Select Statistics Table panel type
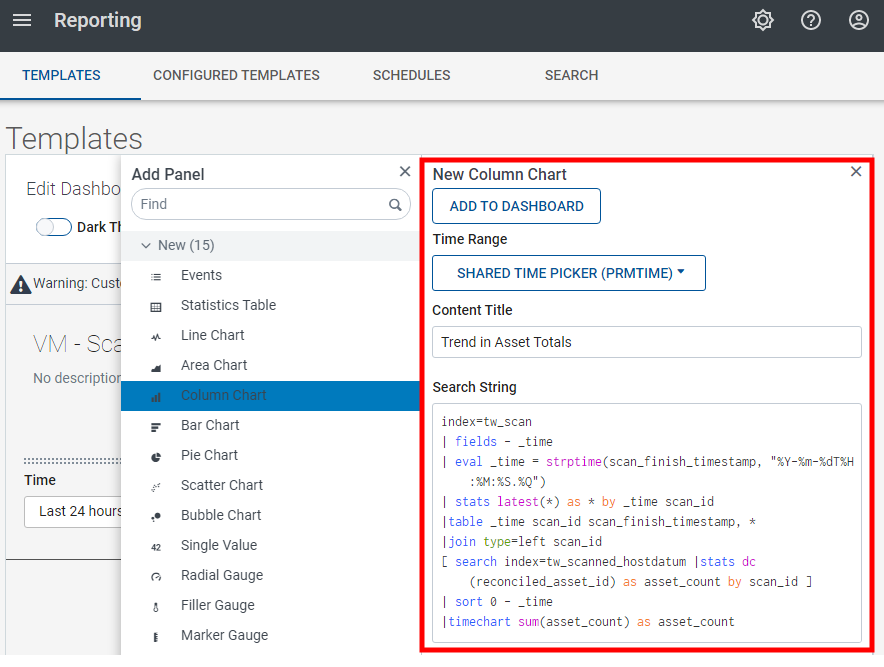 click(x=271, y=305)
